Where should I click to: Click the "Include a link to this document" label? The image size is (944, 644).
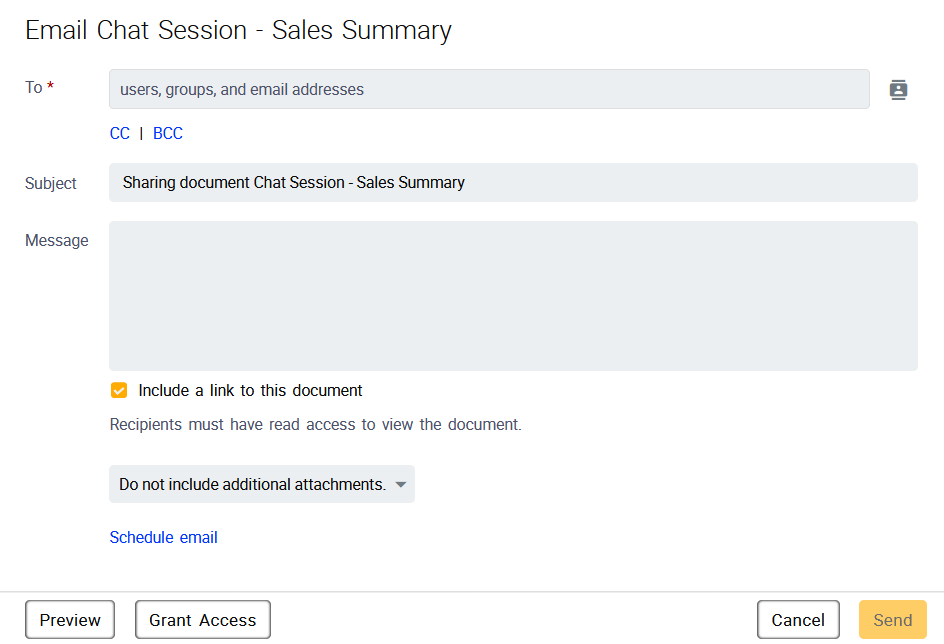click(250, 391)
